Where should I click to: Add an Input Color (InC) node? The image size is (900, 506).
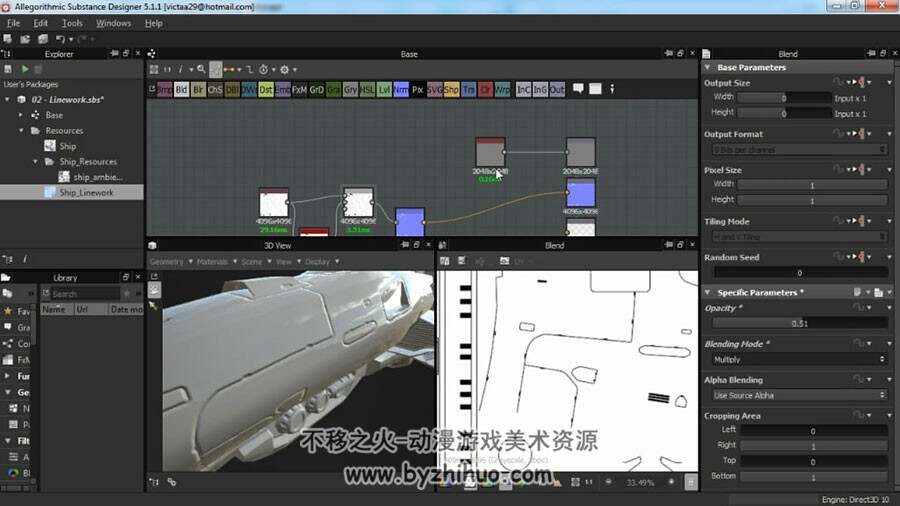[x=523, y=89]
